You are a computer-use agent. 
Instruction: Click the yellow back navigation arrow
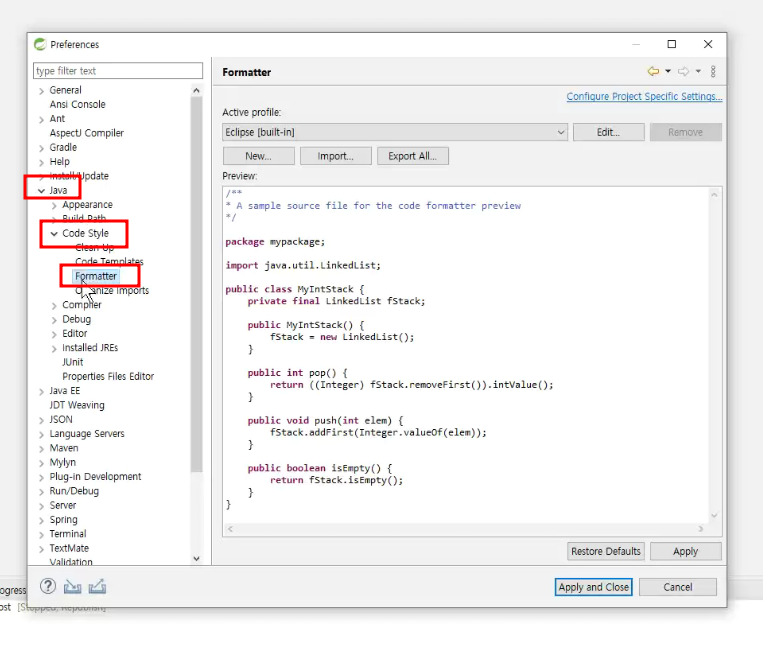pos(653,72)
